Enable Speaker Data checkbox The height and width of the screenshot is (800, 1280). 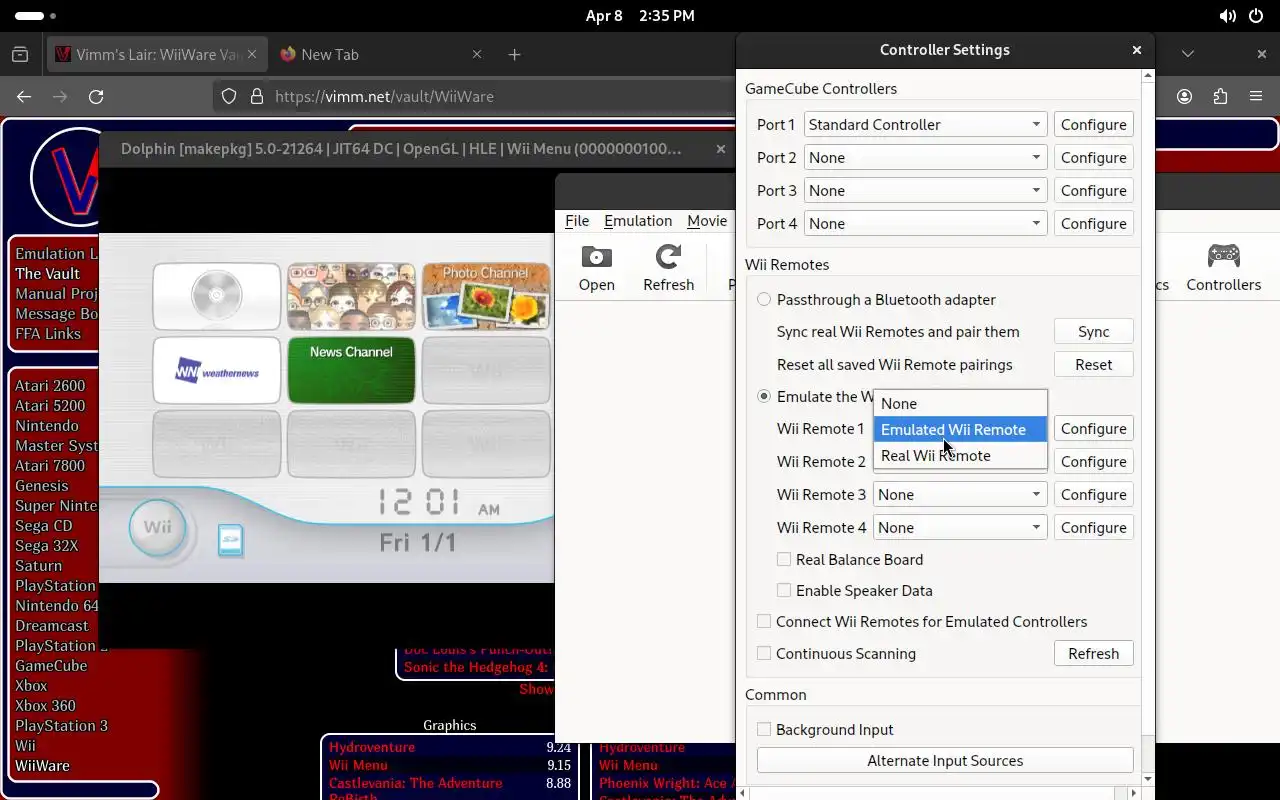point(784,590)
